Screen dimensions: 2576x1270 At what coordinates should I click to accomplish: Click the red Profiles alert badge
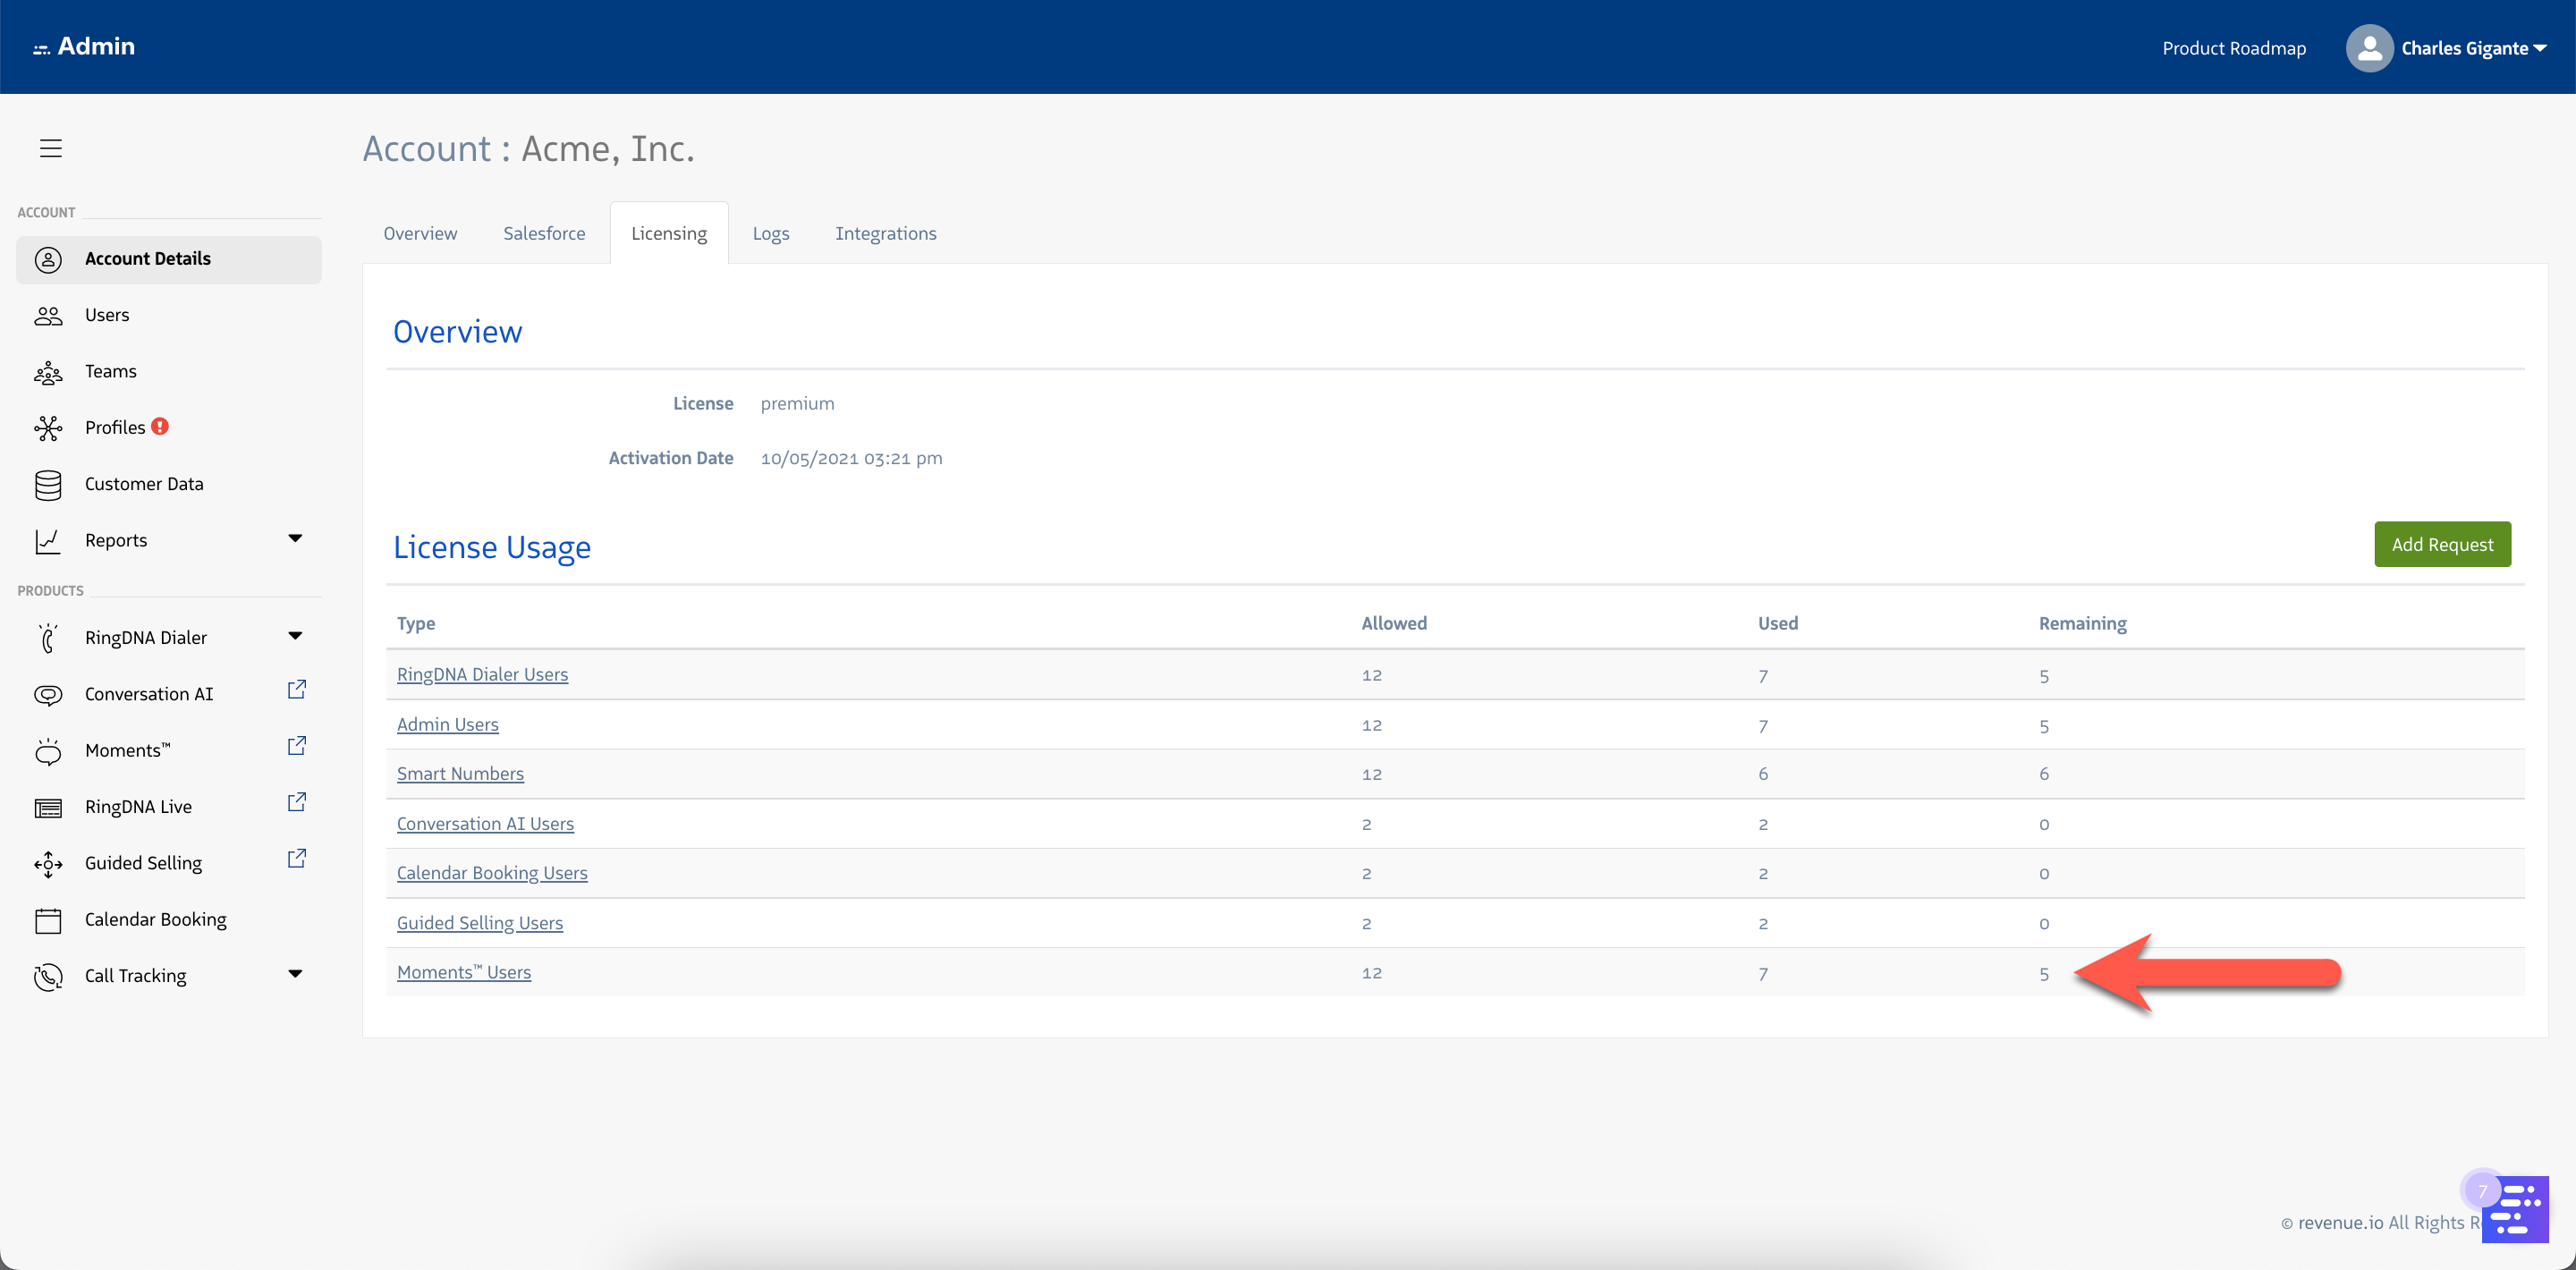tap(160, 426)
